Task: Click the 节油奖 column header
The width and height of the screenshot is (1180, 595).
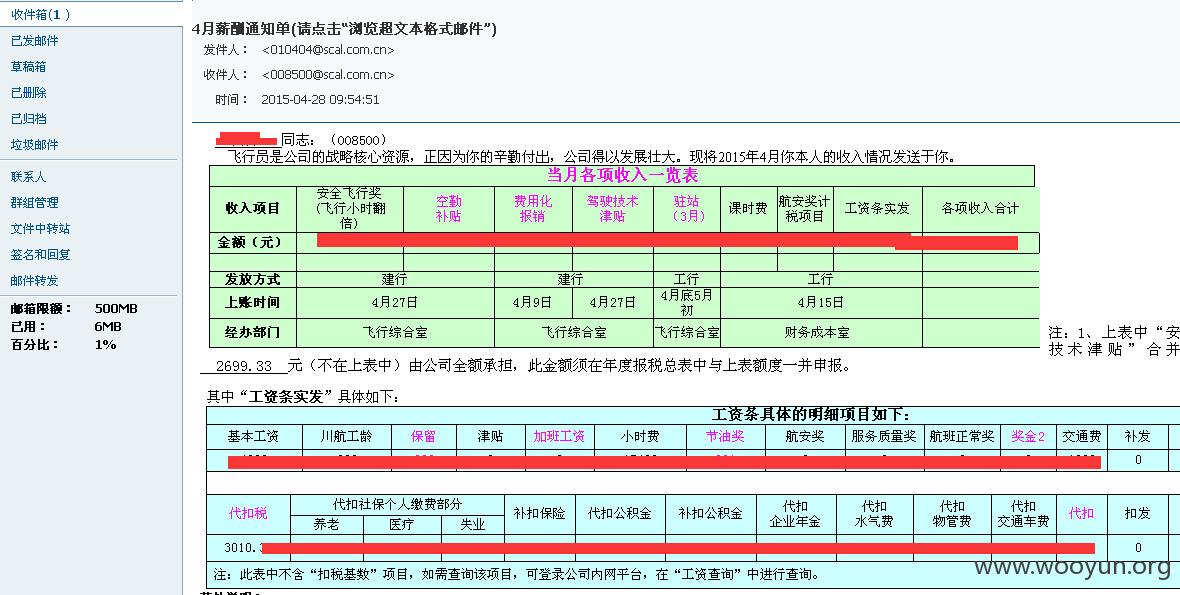Action: (x=725, y=436)
